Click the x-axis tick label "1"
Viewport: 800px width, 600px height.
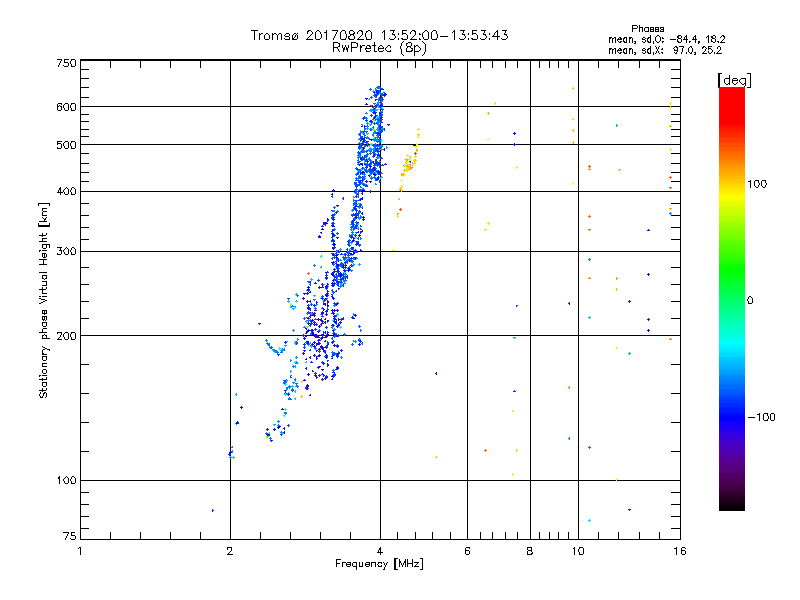click(80, 551)
